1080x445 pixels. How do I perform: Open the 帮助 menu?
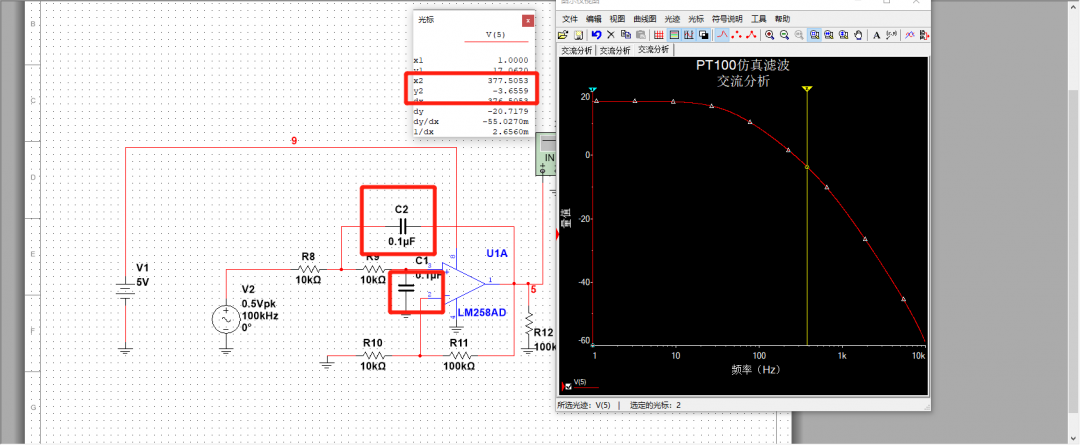click(x=782, y=19)
